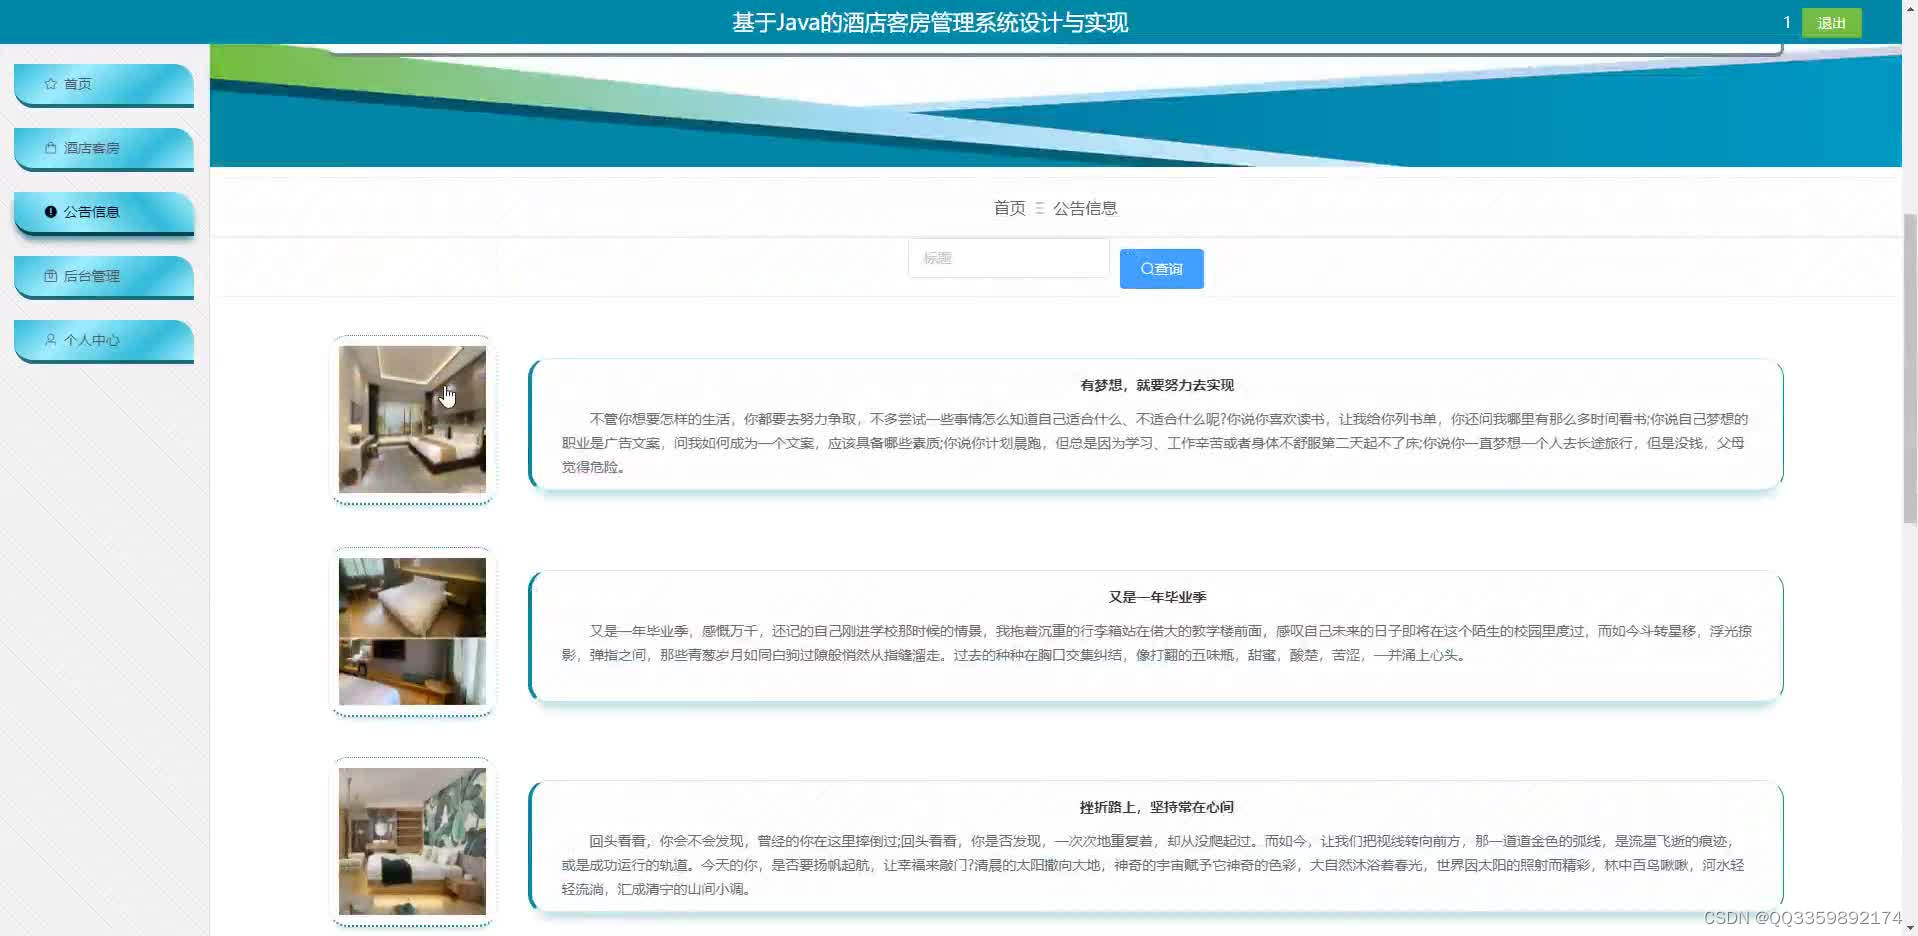Click the title 挫折路上，坚持常在心间
Image resolution: width=1918 pixels, height=936 pixels.
coord(1157,807)
